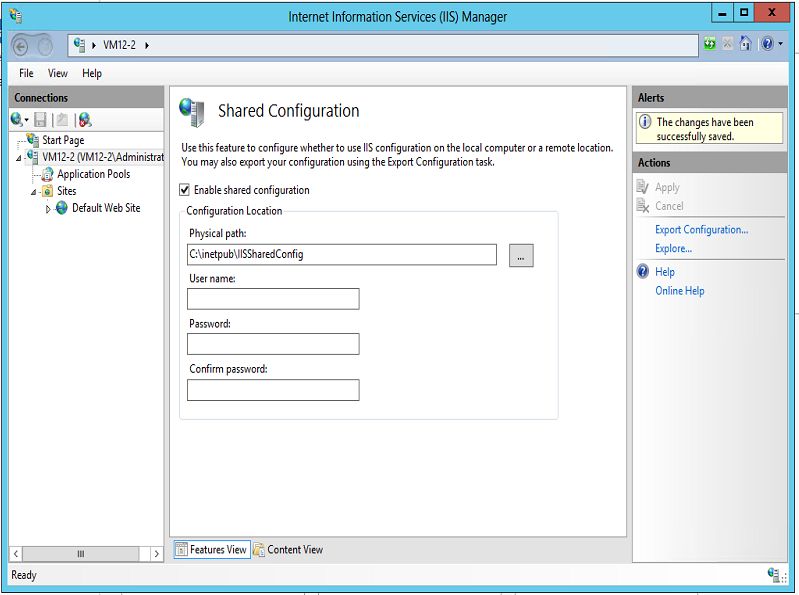Viewport: 799px width, 595px height.
Task: Collapse the VM12-2 server node
Action: 19,158
